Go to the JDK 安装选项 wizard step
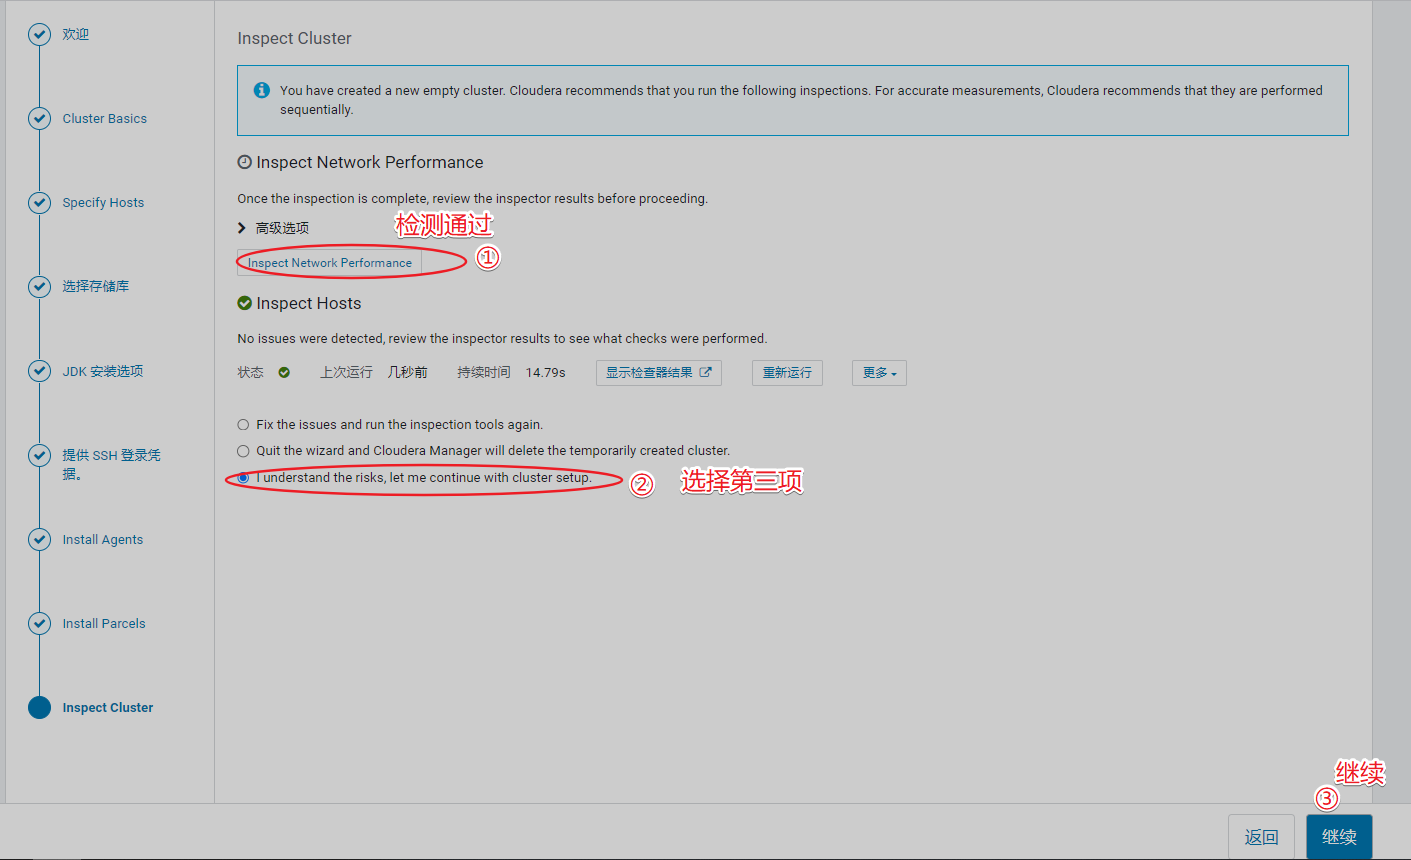Screen dimensions: 1411x860 click(103, 371)
